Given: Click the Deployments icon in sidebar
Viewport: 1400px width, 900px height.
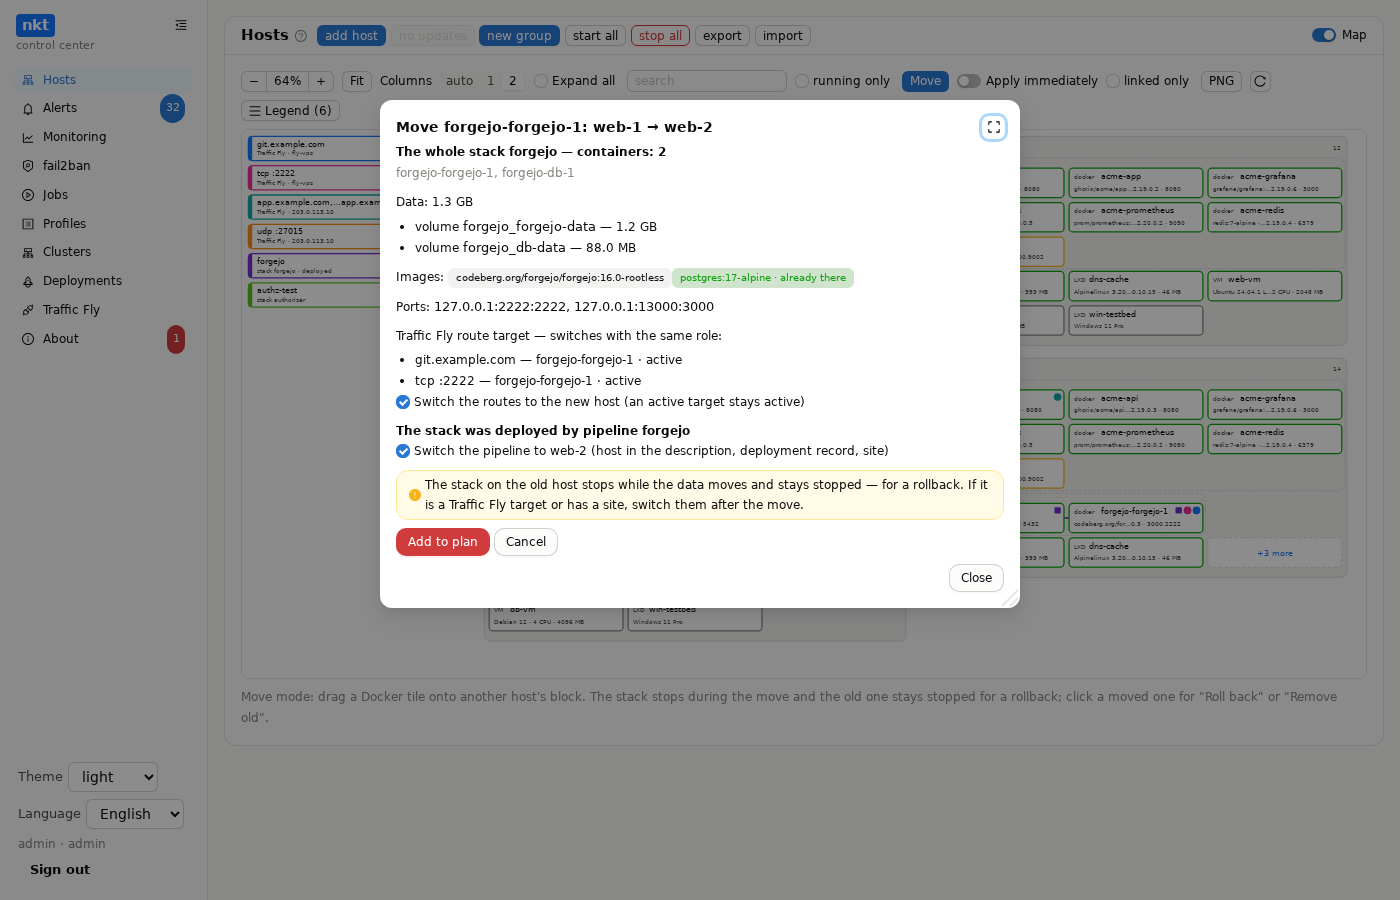Looking at the screenshot, I should (28, 281).
